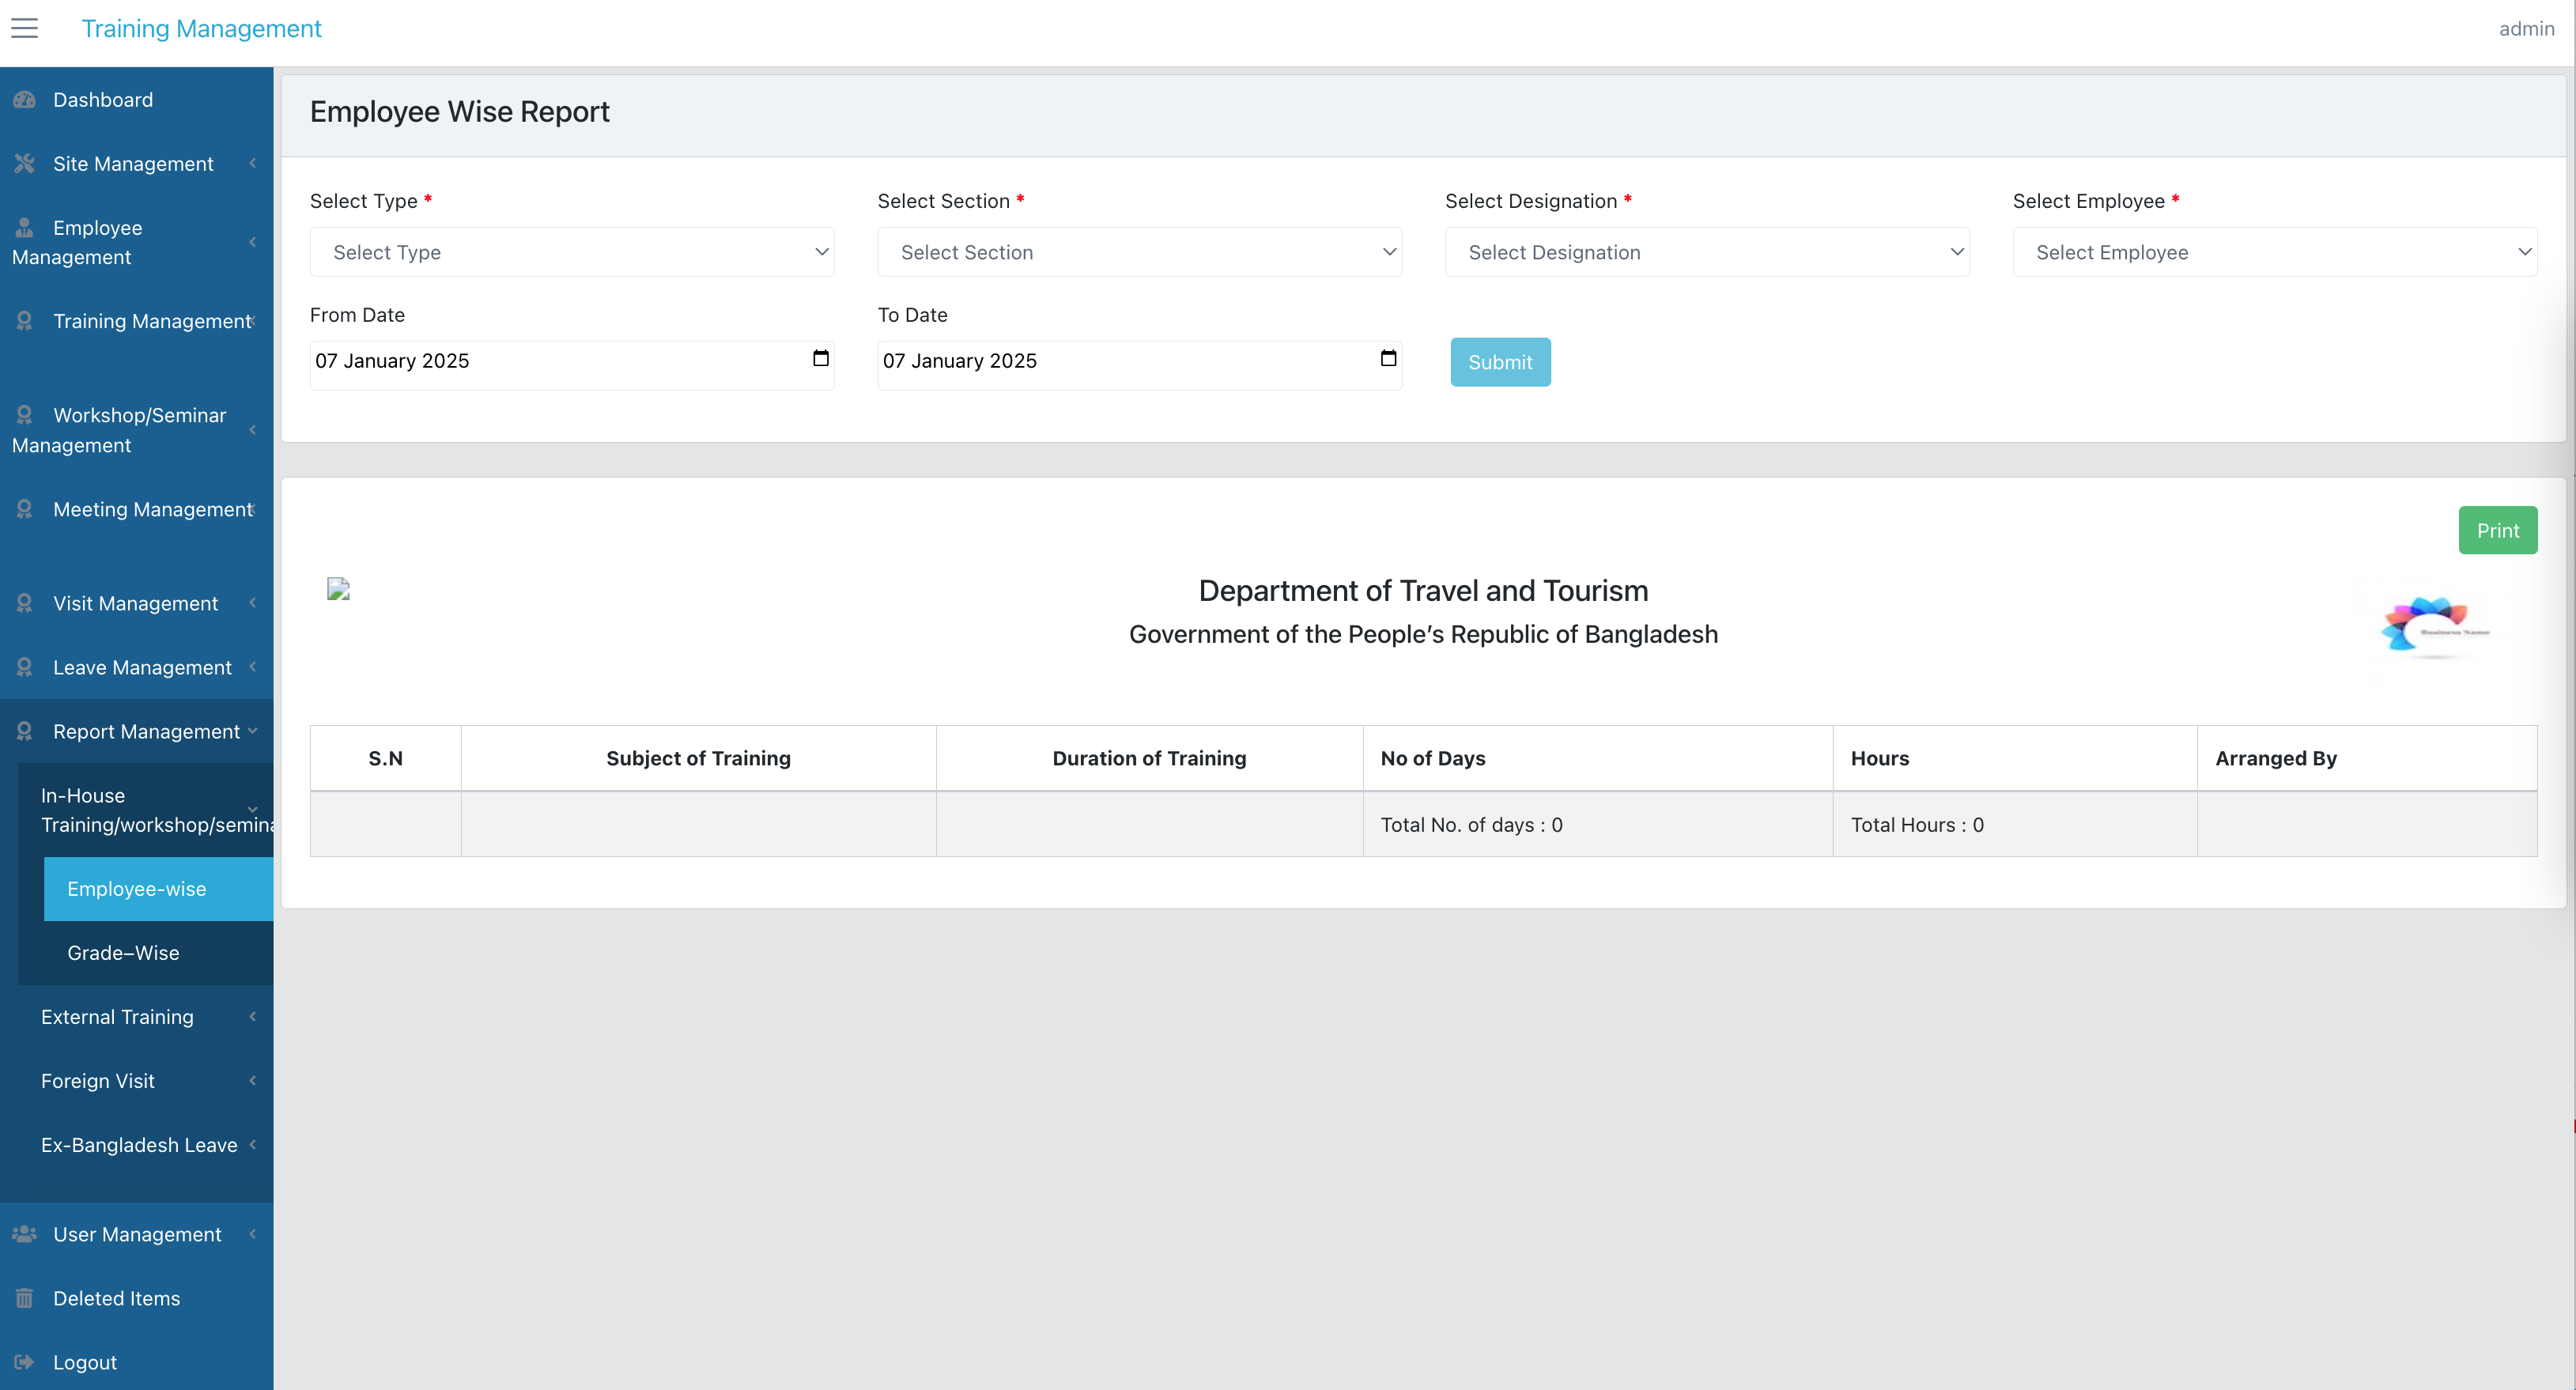
Task: Collapse the Report Management menu
Action: [x=137, y=732]
